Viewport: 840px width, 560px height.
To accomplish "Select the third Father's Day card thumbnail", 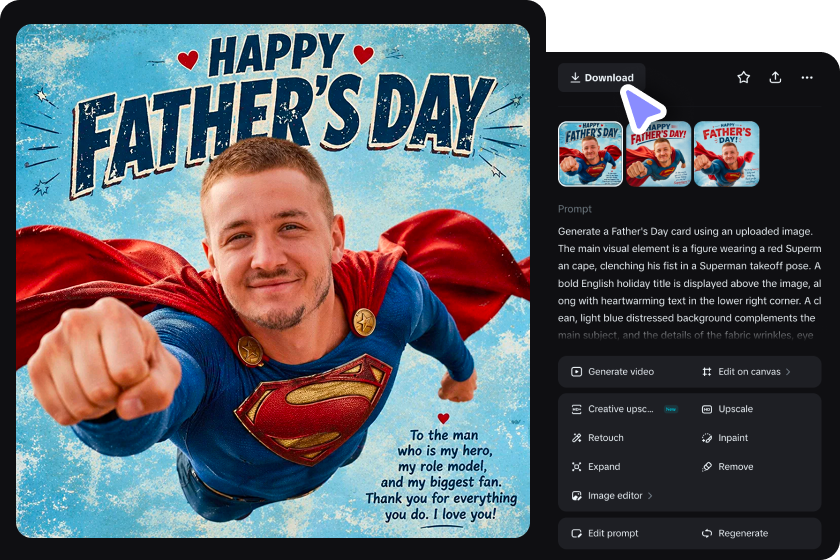I will click(x=726, y=154).
